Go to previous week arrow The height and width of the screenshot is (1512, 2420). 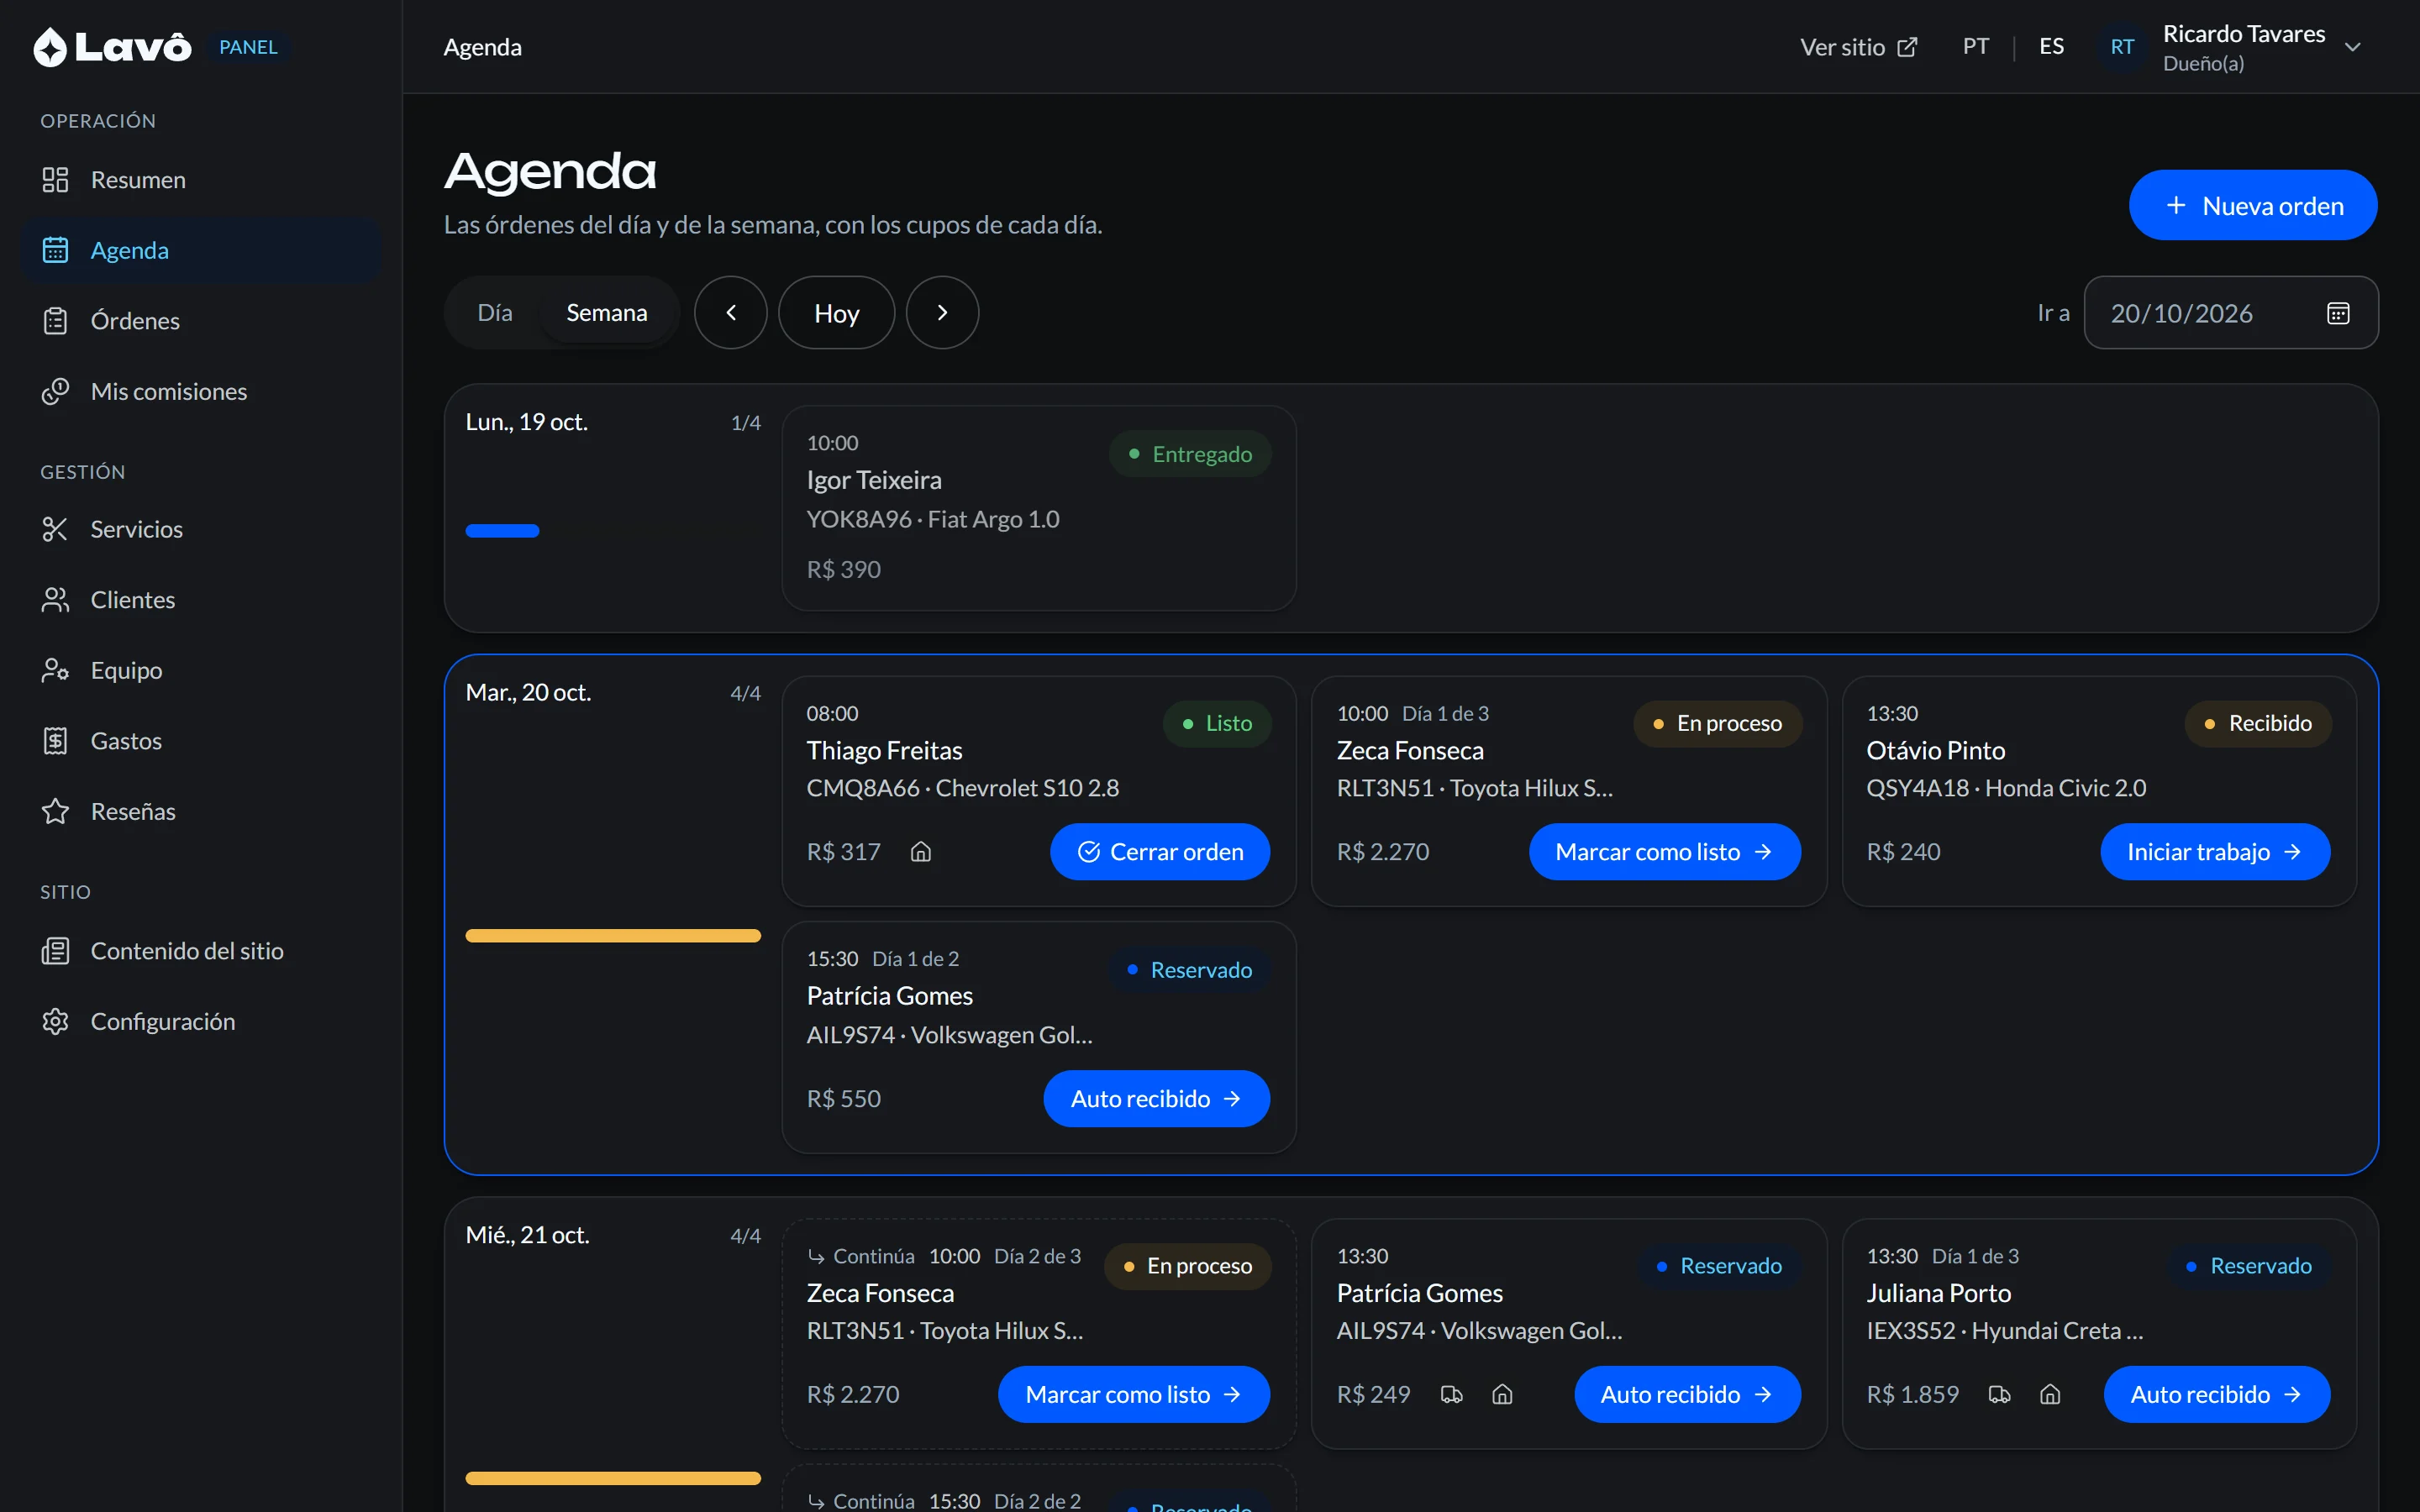pyautogui.click(x=731, y=313)
